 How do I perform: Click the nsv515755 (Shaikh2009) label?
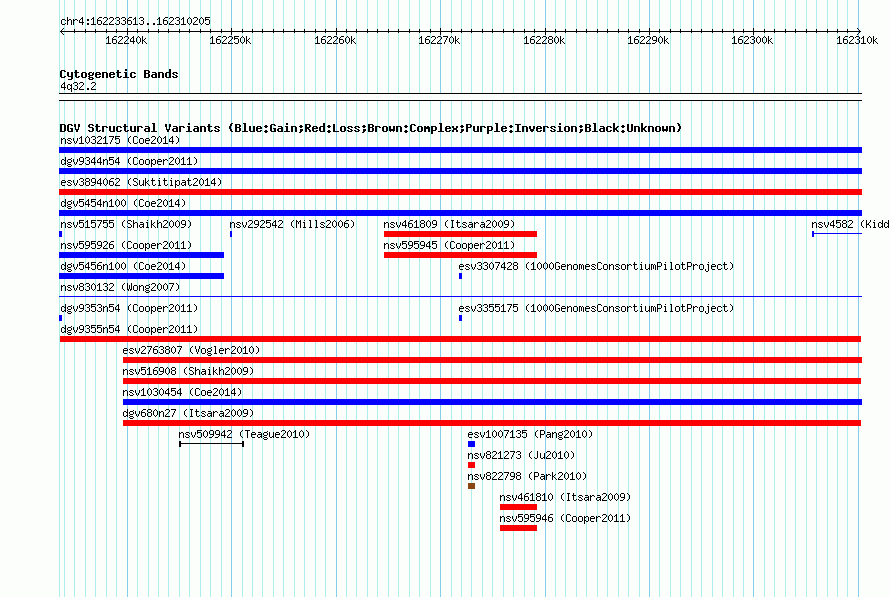[126, 224]
